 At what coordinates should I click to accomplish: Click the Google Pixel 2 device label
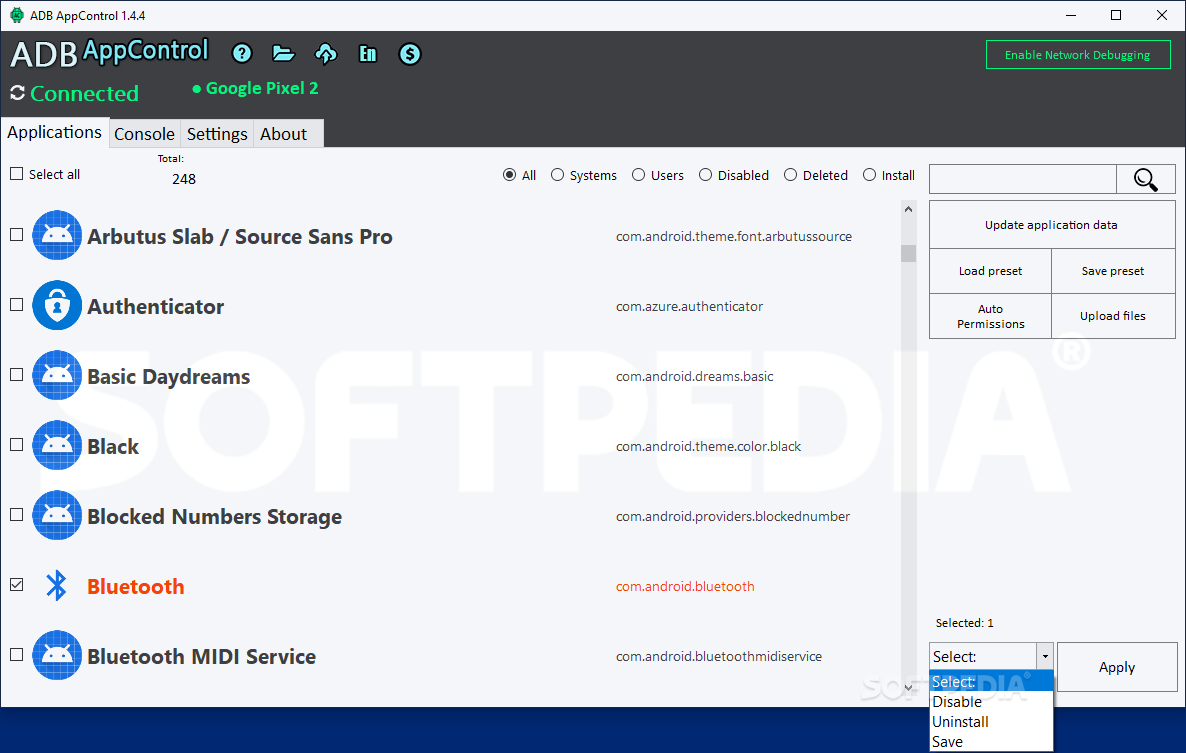[x=262, y=88]
